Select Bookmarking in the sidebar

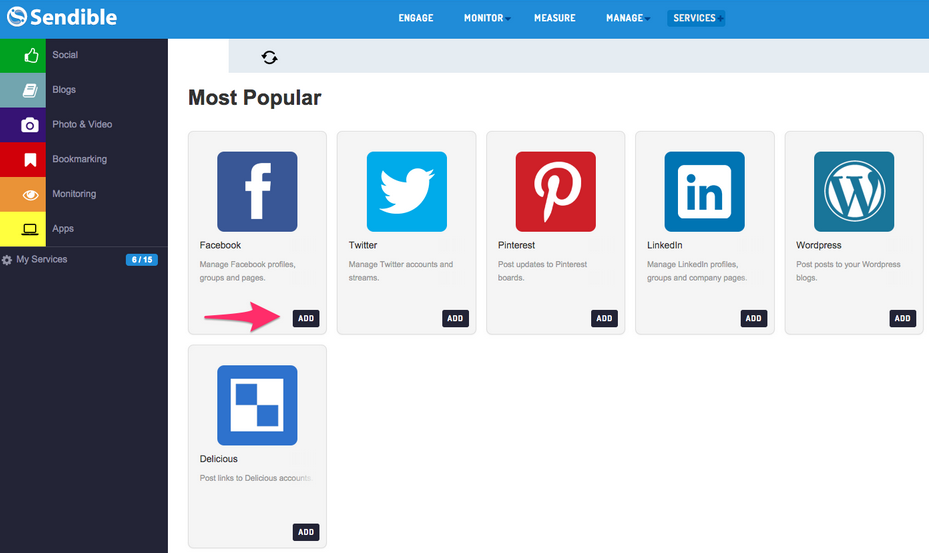tap(79, 159)
